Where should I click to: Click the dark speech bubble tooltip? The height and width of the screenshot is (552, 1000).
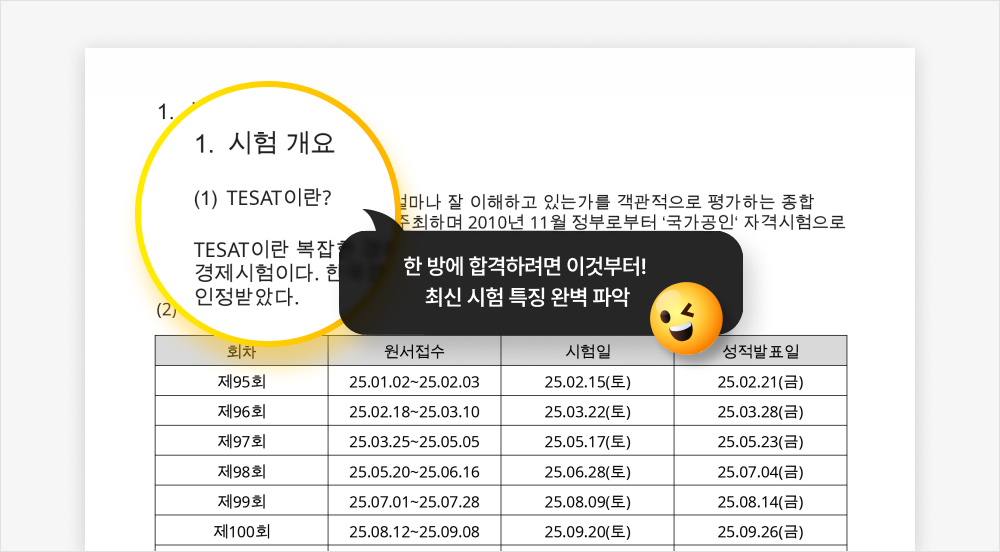pyautogui.click(x=541, y=282)
